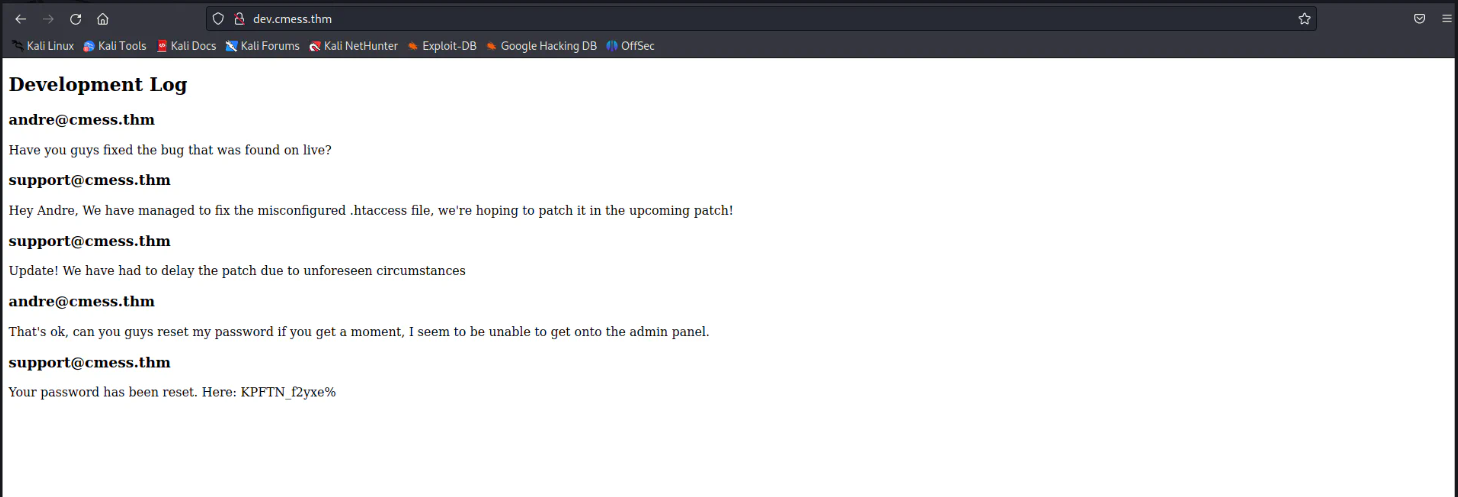Open the Kali Forums bookmark
Screen dimensions: 1458x497
click(x=263, y=46)
